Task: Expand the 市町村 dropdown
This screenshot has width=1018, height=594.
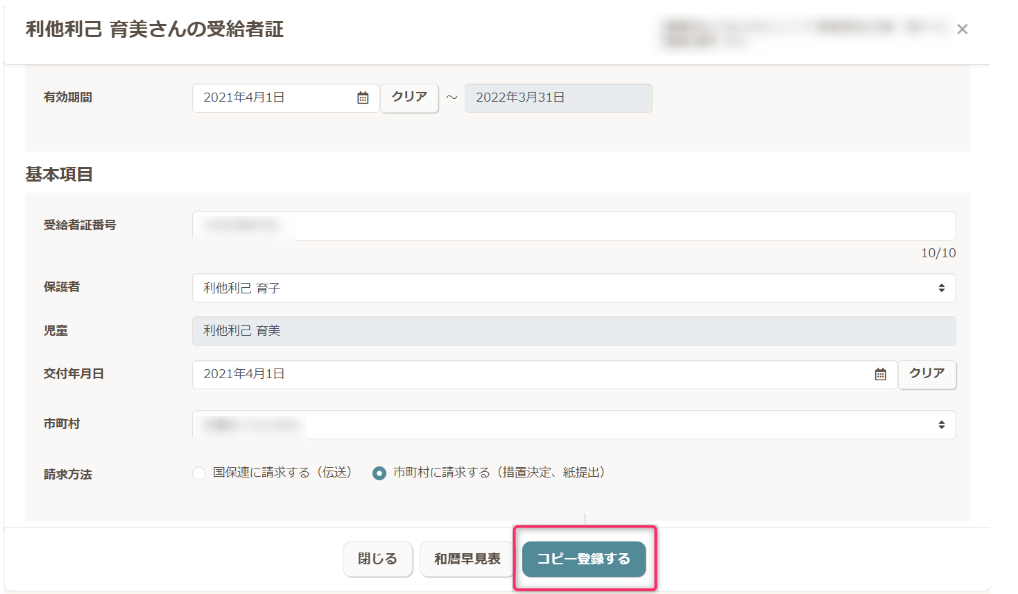Action: pyautogui.click(x=573, y=425)
